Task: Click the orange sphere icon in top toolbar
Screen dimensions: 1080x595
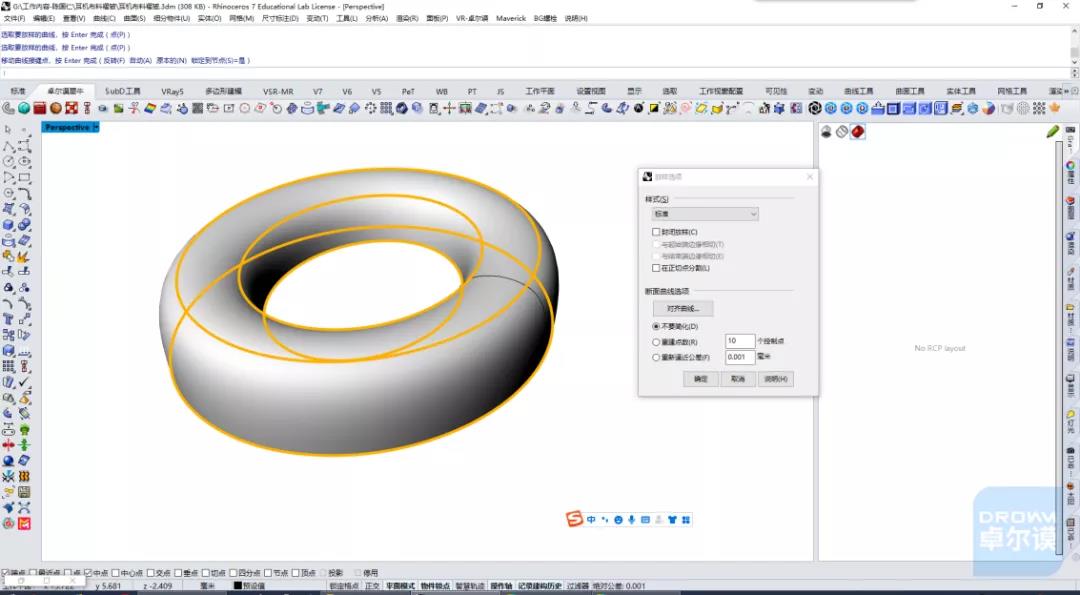Action: (56, 108)
